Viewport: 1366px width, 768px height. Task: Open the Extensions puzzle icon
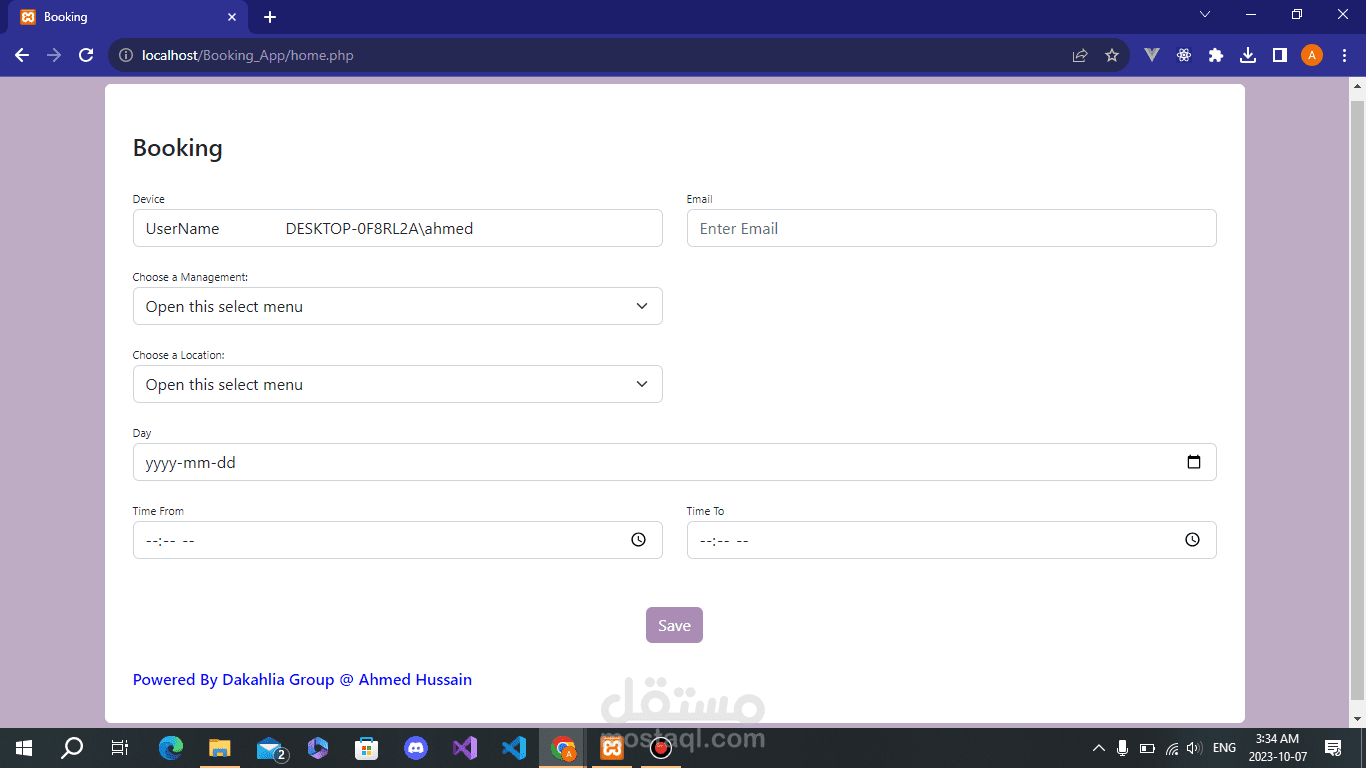(x=1216, y=56)
